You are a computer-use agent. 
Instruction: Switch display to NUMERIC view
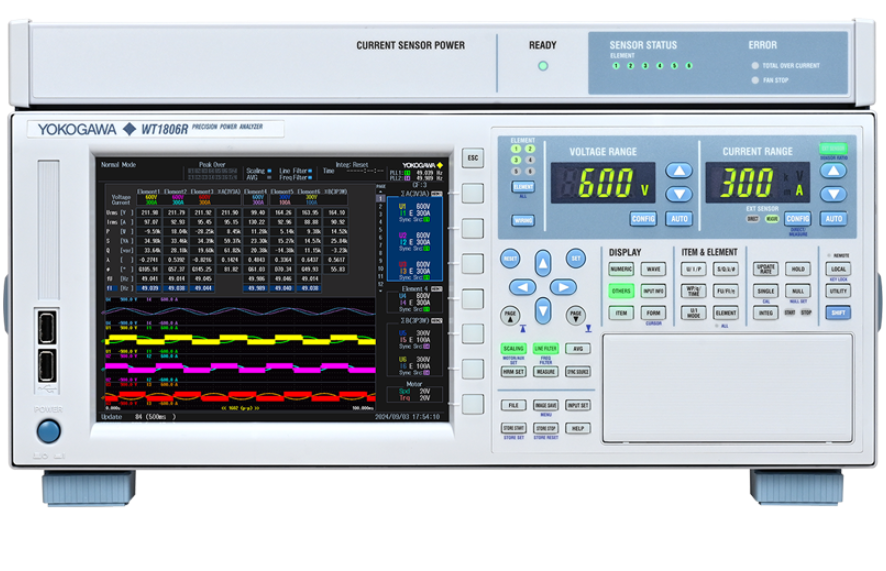pos(621,269)
